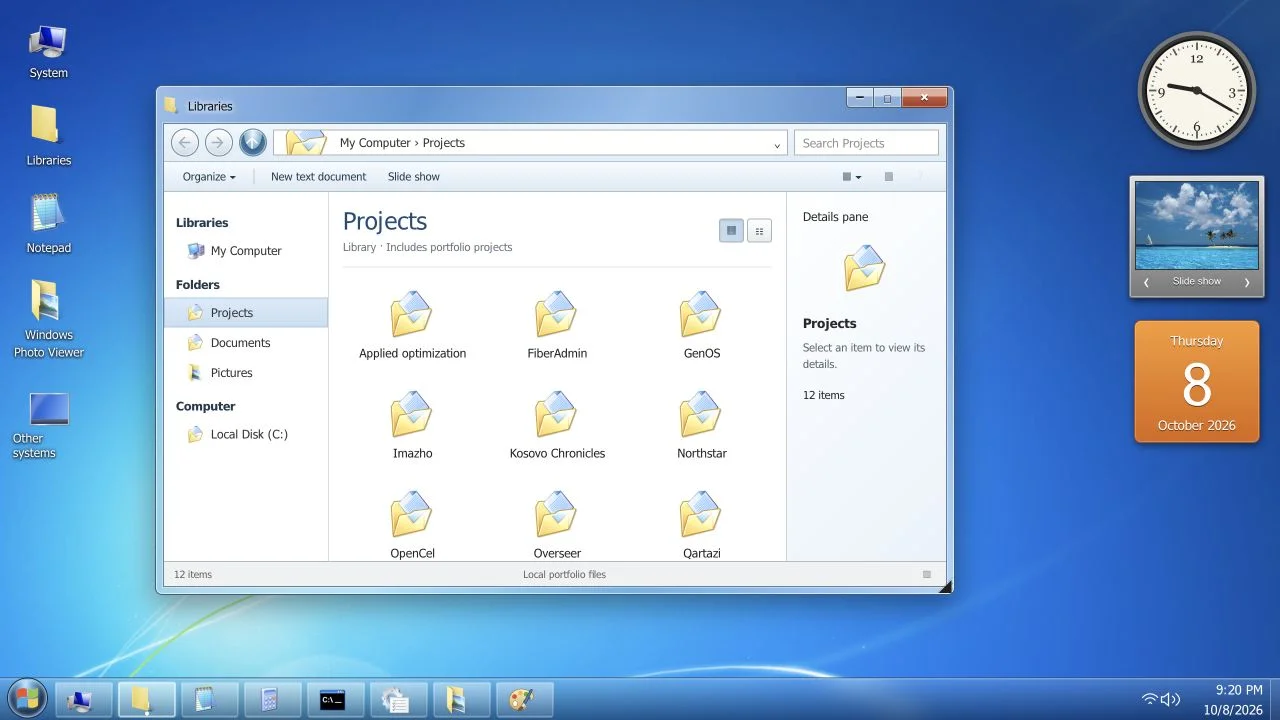Select the Overseer folder
Image resolution: width=1280 pixels, height=720 pixels.
point(557,524)
